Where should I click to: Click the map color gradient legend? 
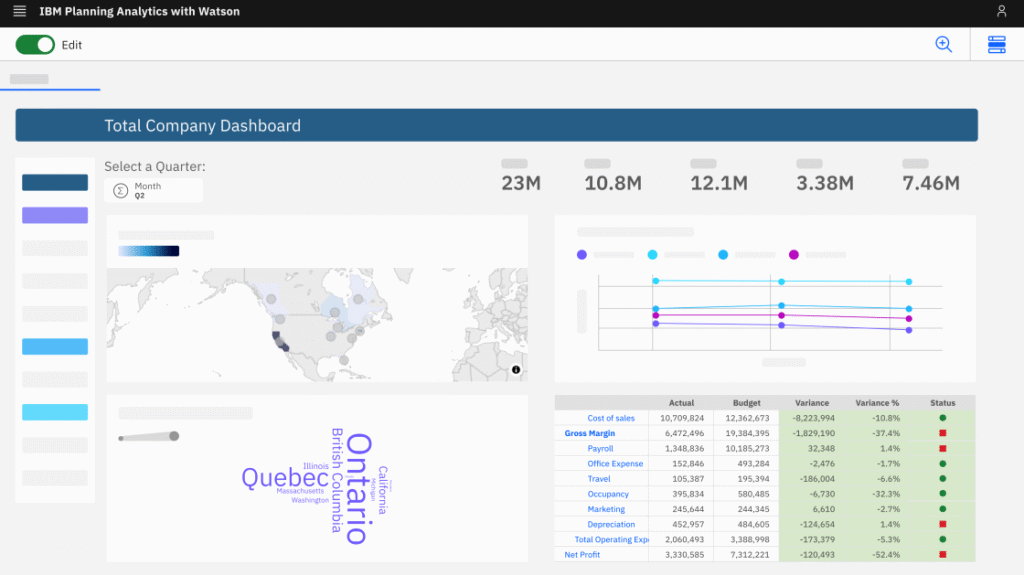[148, 251]
